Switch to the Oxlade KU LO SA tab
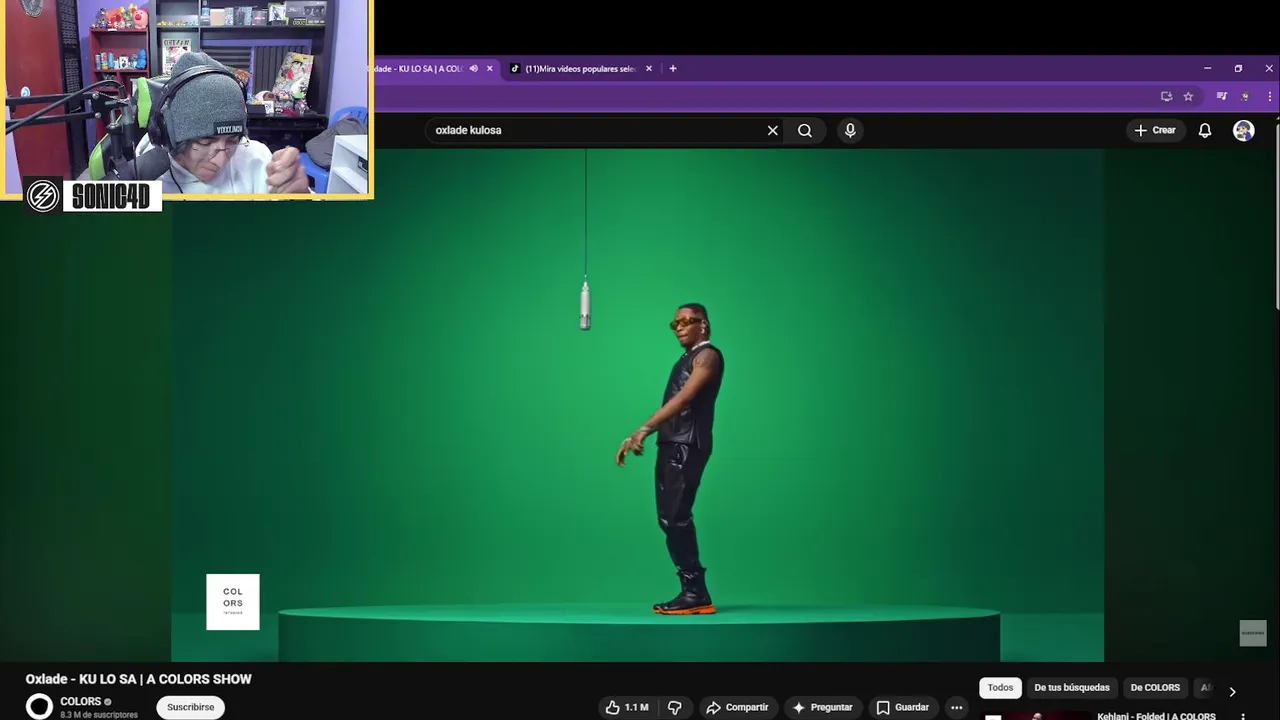This screenshot has width=1280, height=720. tap(415, 69)
